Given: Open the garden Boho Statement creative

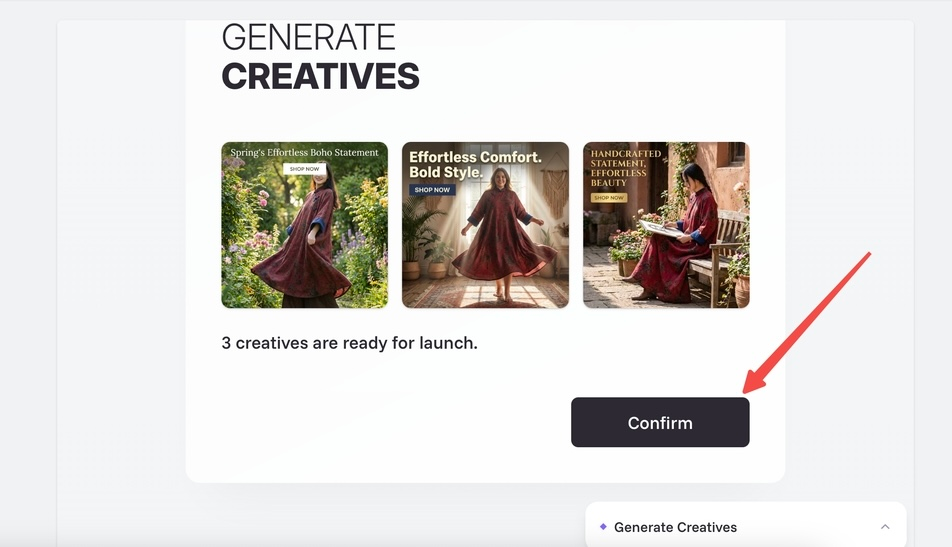Looking at the screenshot, I should click(304, 225).
